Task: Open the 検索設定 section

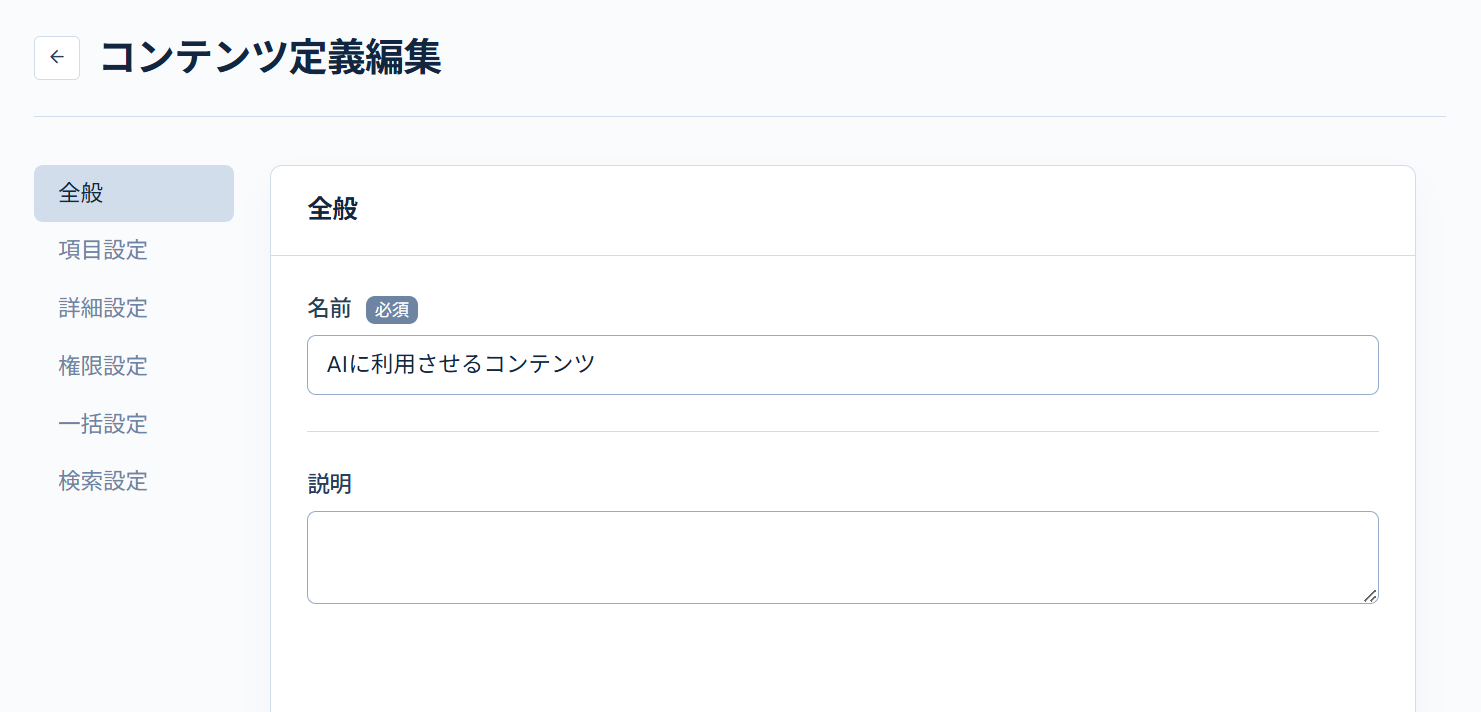Action: 101,481
